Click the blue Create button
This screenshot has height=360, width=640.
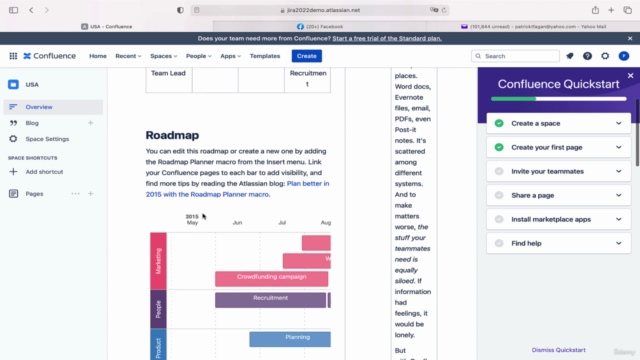(307, 56)
